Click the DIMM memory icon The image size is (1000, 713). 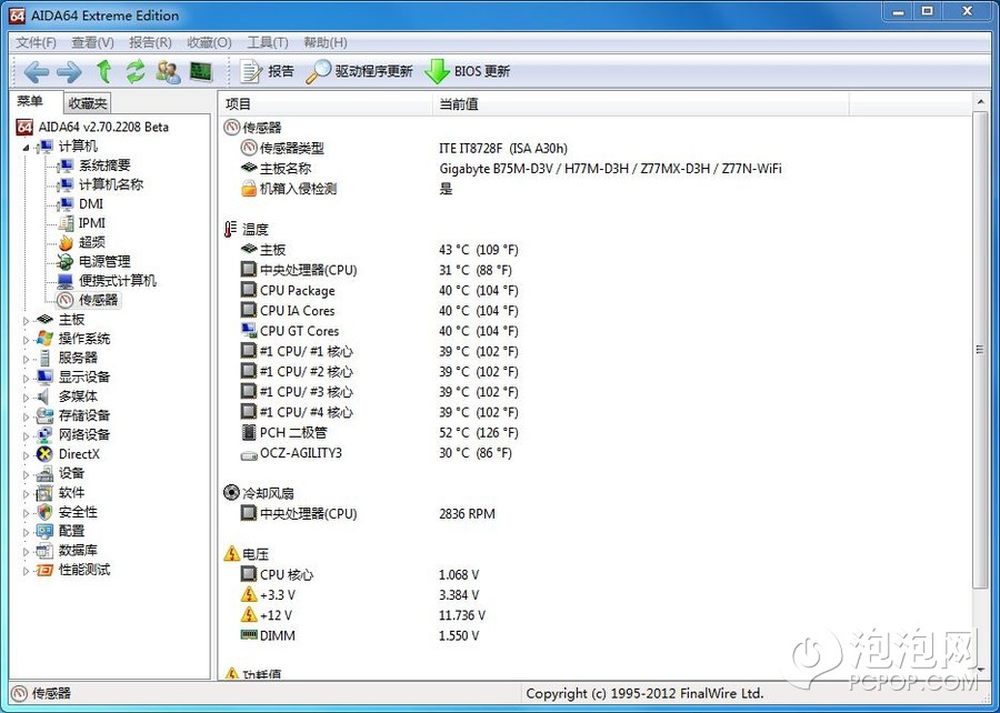point(249,635)
